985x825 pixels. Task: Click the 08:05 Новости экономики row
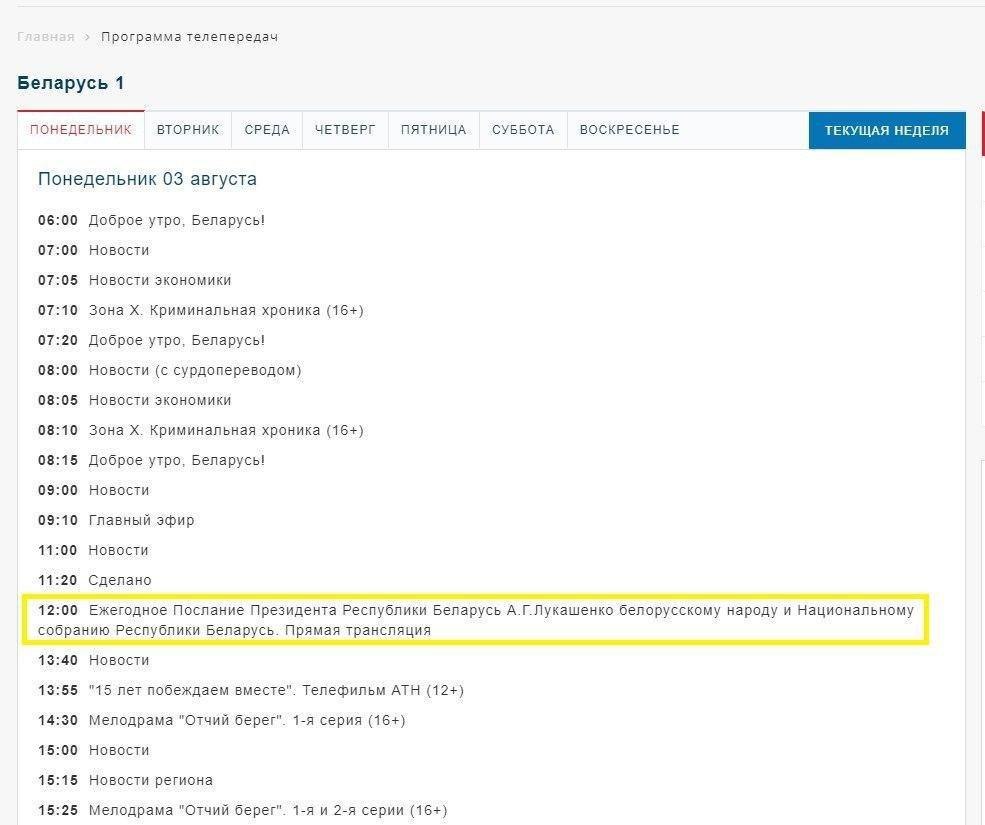(134, 400)
